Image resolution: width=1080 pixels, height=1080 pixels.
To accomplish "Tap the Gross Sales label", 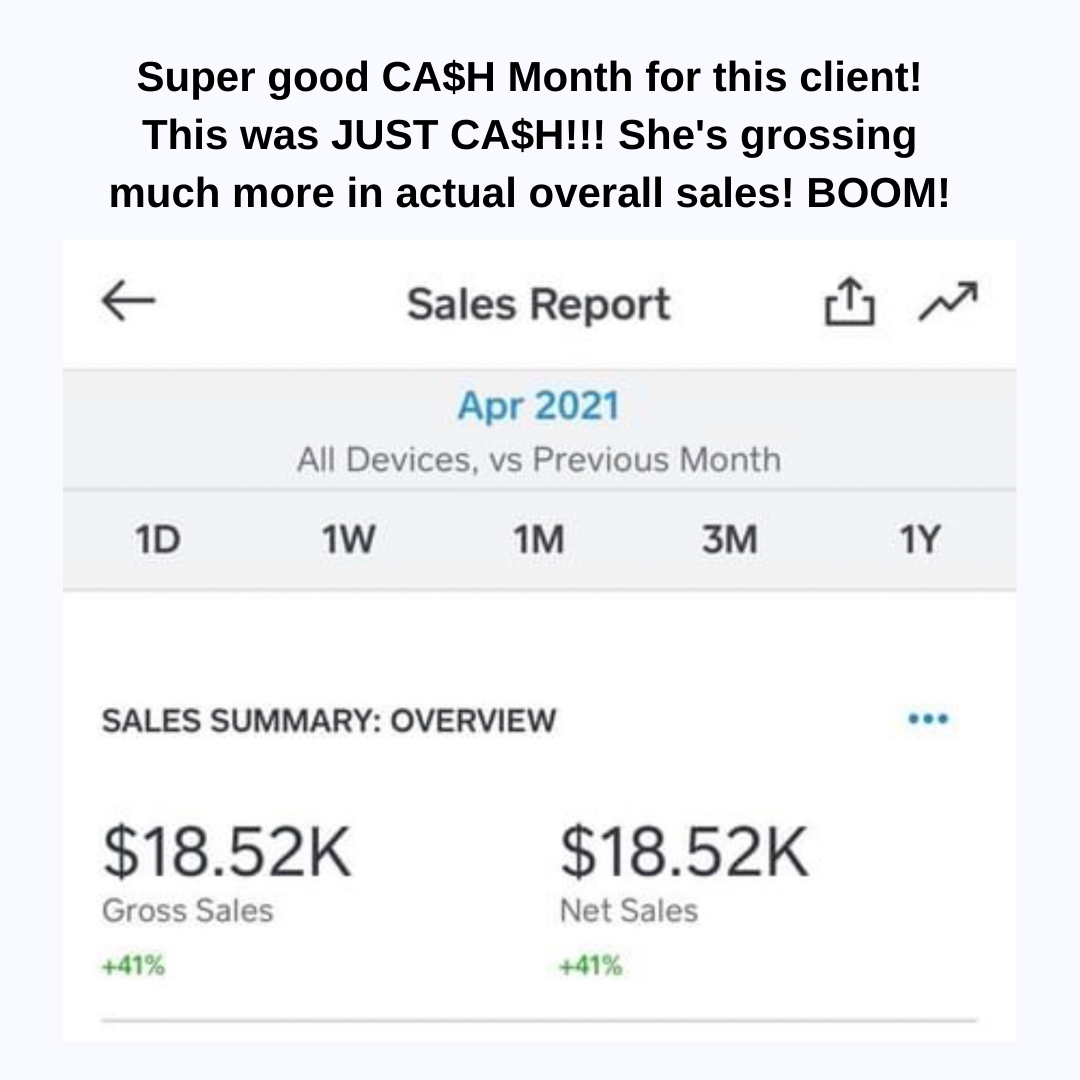I will (187, 911).
